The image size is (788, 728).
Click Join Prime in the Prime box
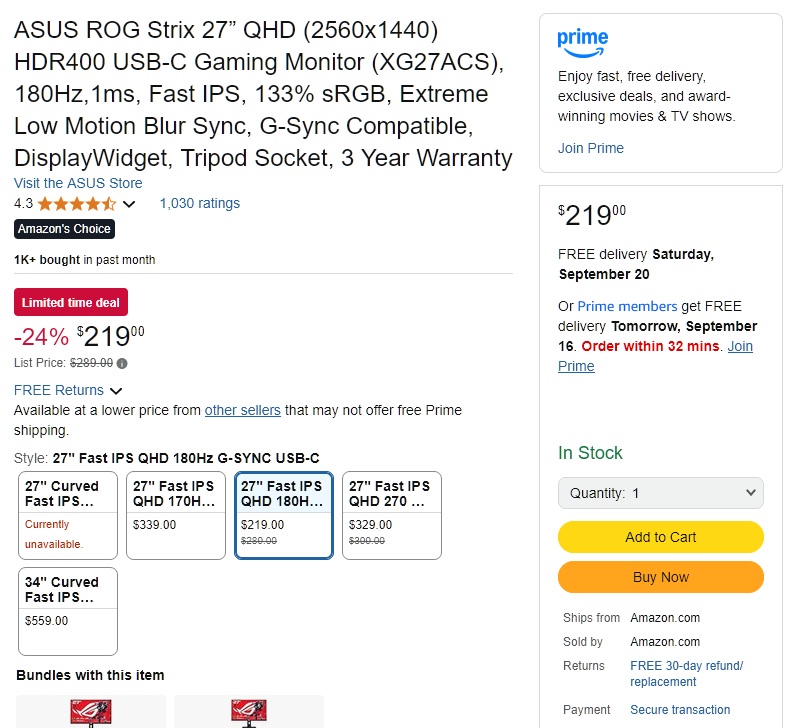590,148
